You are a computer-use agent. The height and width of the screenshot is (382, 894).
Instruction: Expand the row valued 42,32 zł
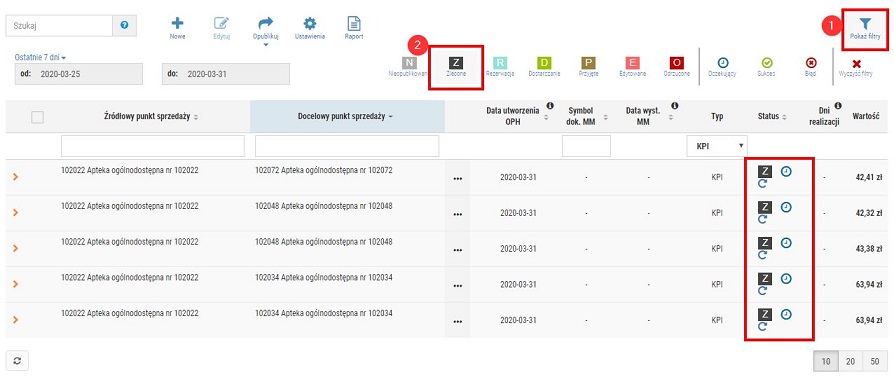coord(15,213)
